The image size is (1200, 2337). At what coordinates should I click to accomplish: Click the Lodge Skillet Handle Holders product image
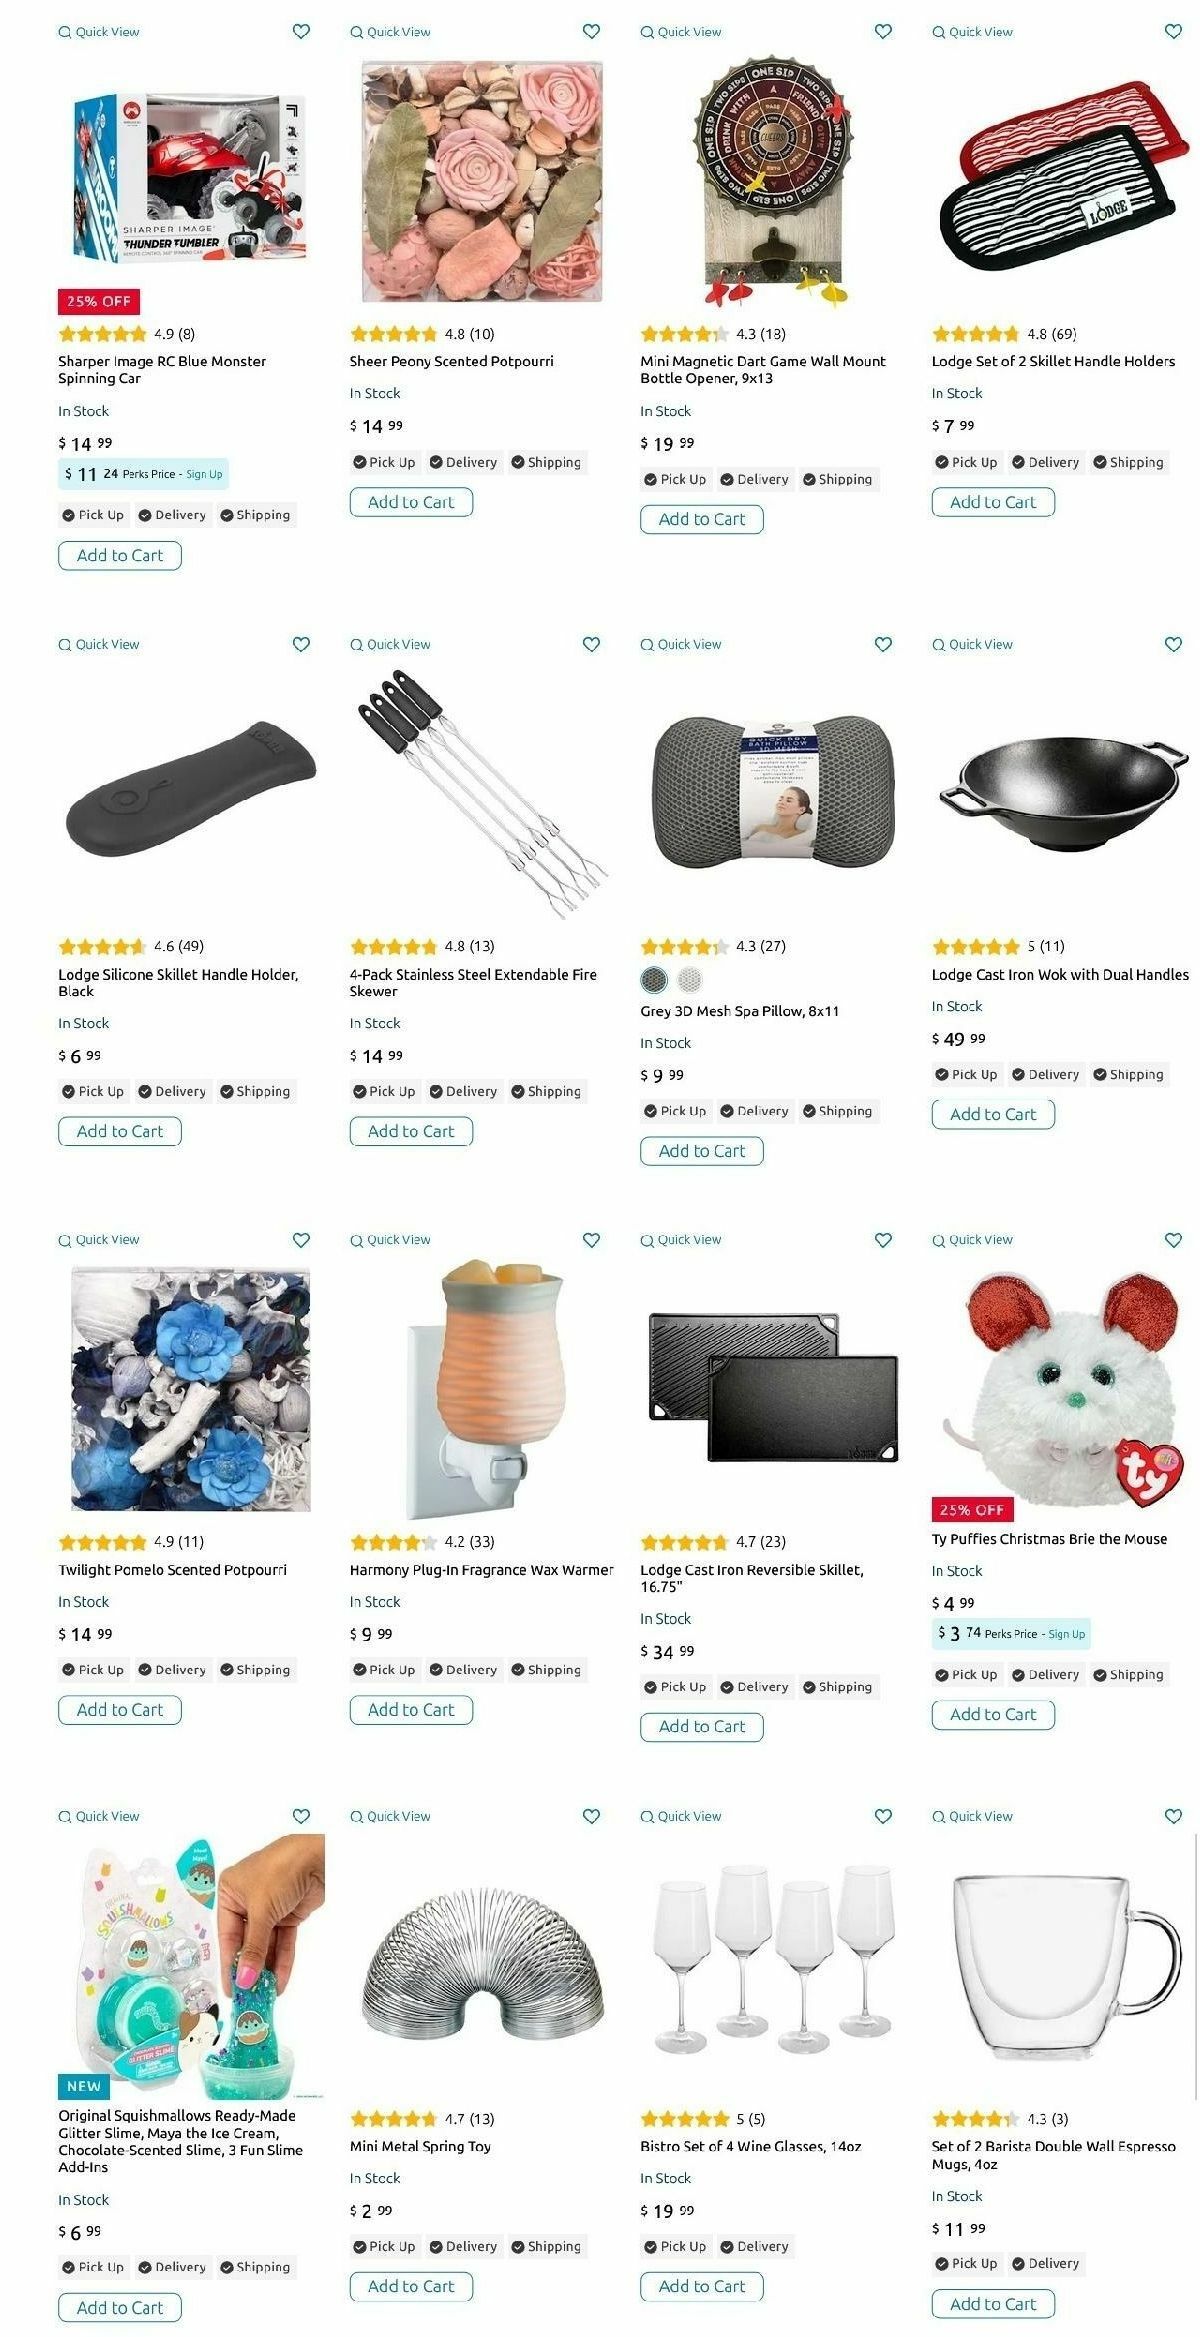click(1062, 175)
